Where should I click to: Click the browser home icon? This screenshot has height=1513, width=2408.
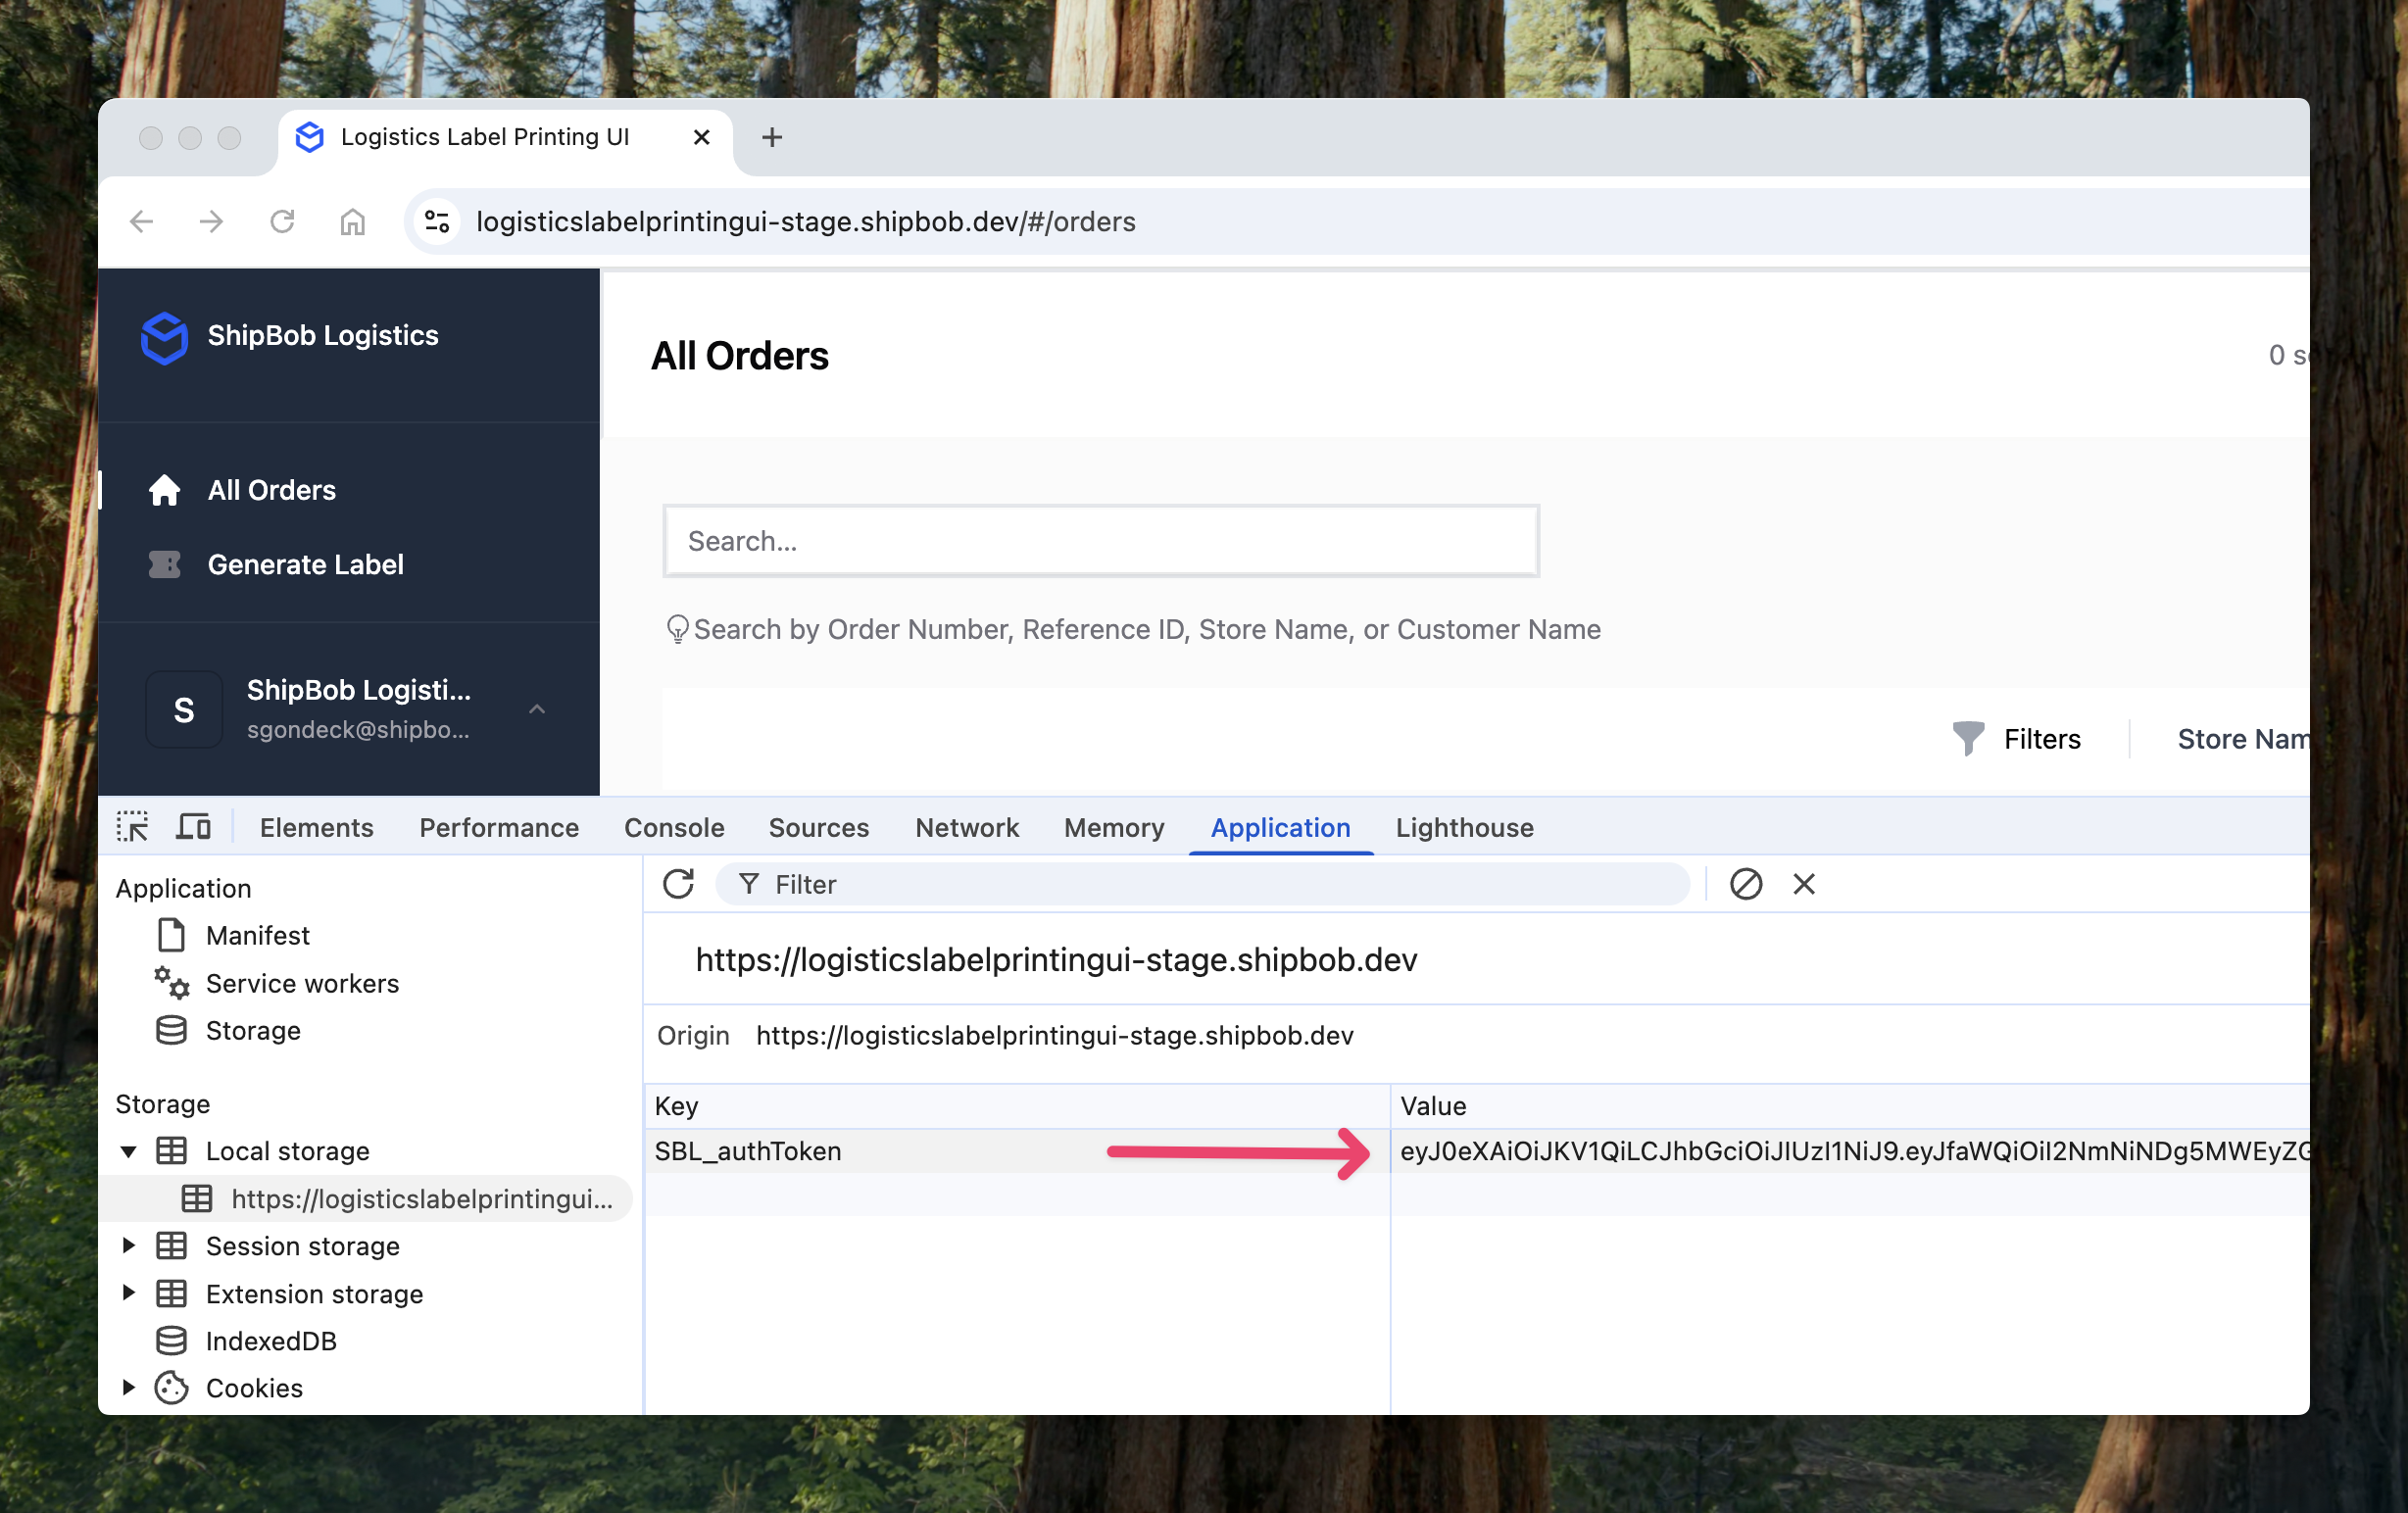[352, 221]
